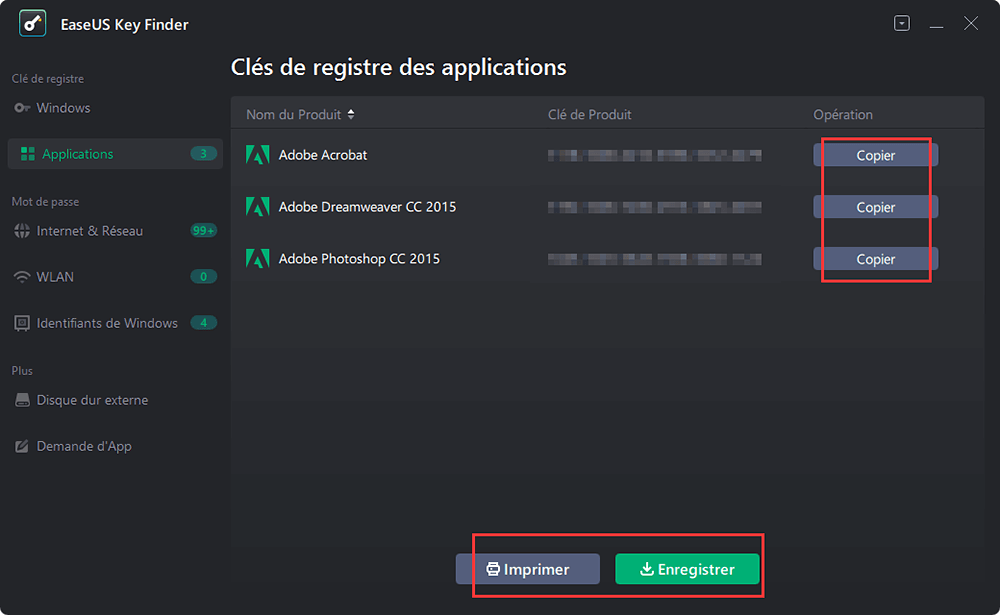Select the Adobe Acrobat row name
Image resolution: width=1000 pixels, height=615 pixels.
[323, 155]
